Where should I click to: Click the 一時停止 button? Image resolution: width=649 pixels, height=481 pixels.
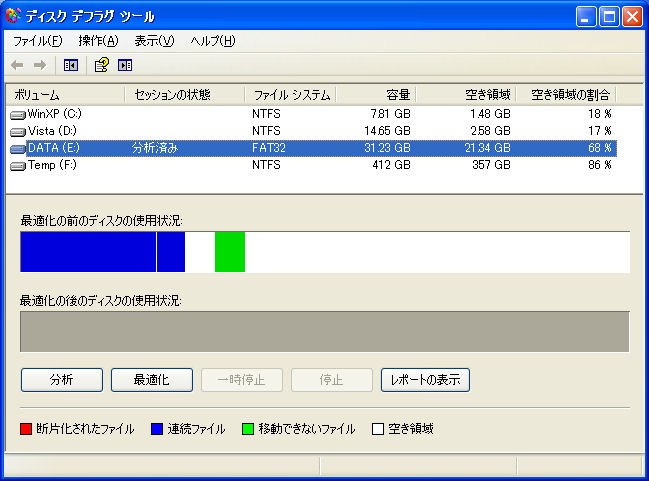pyautogui.click(x=242, y=380)
